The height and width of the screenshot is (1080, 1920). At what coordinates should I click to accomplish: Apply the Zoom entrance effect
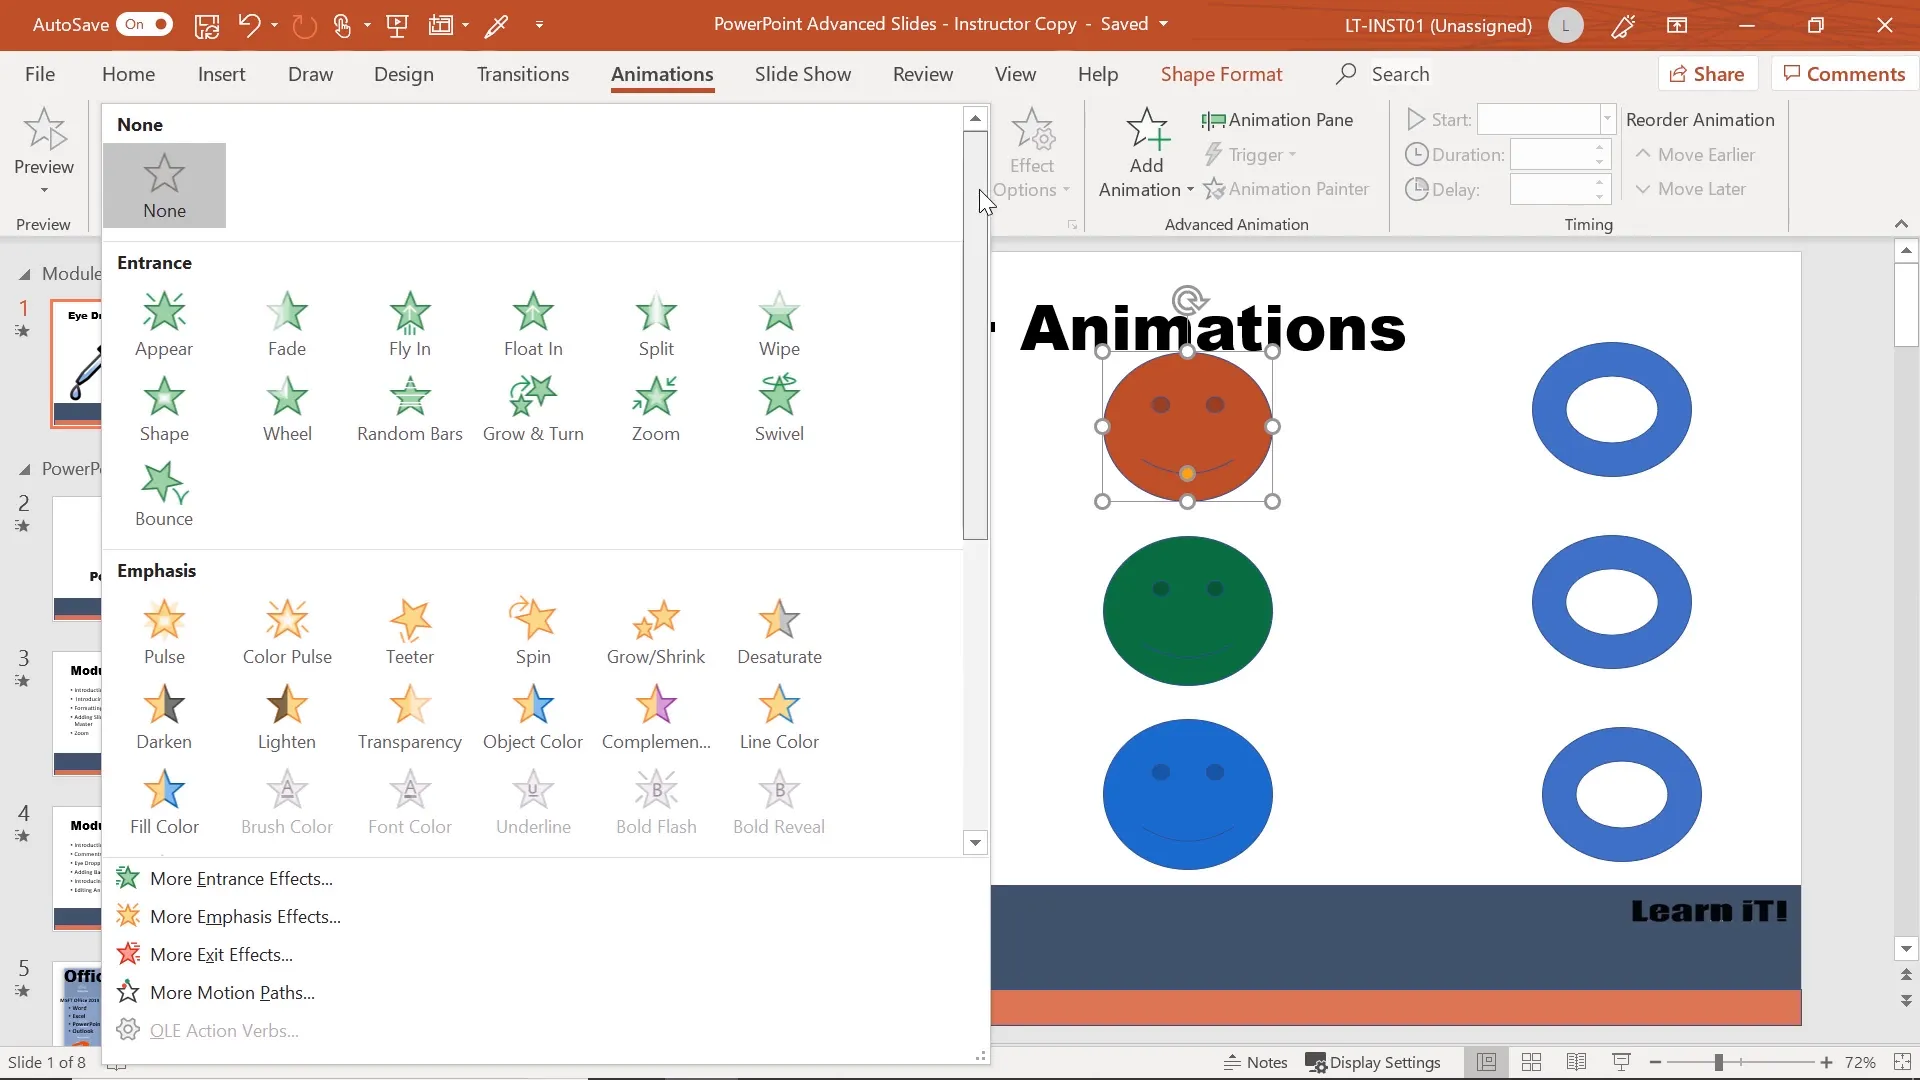pos(656,410)
